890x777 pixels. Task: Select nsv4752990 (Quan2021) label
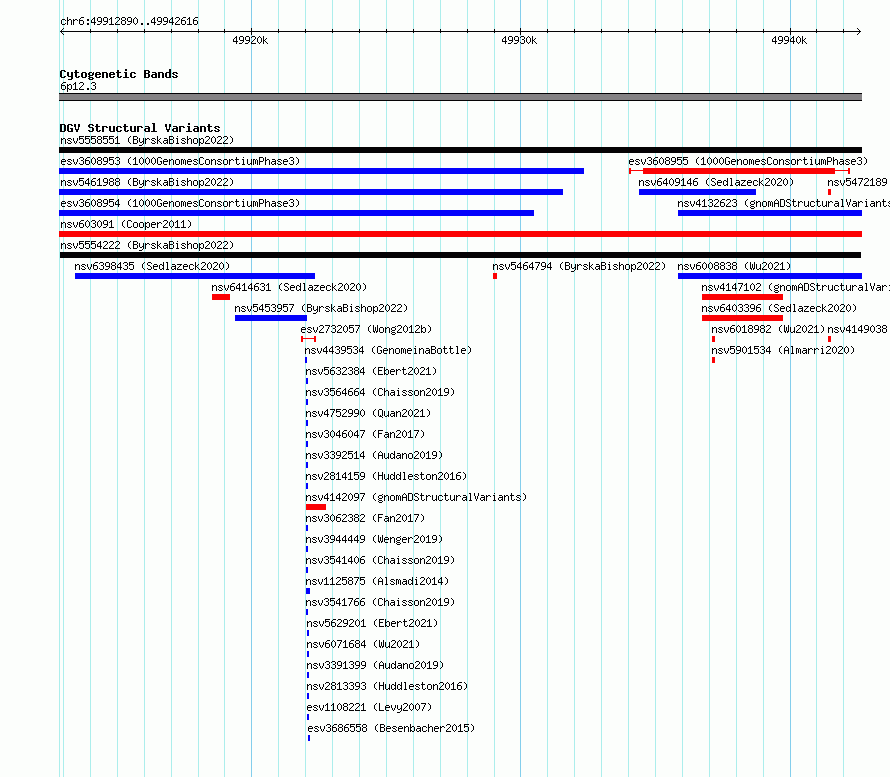pyautogui.click(x=368, y=413)
